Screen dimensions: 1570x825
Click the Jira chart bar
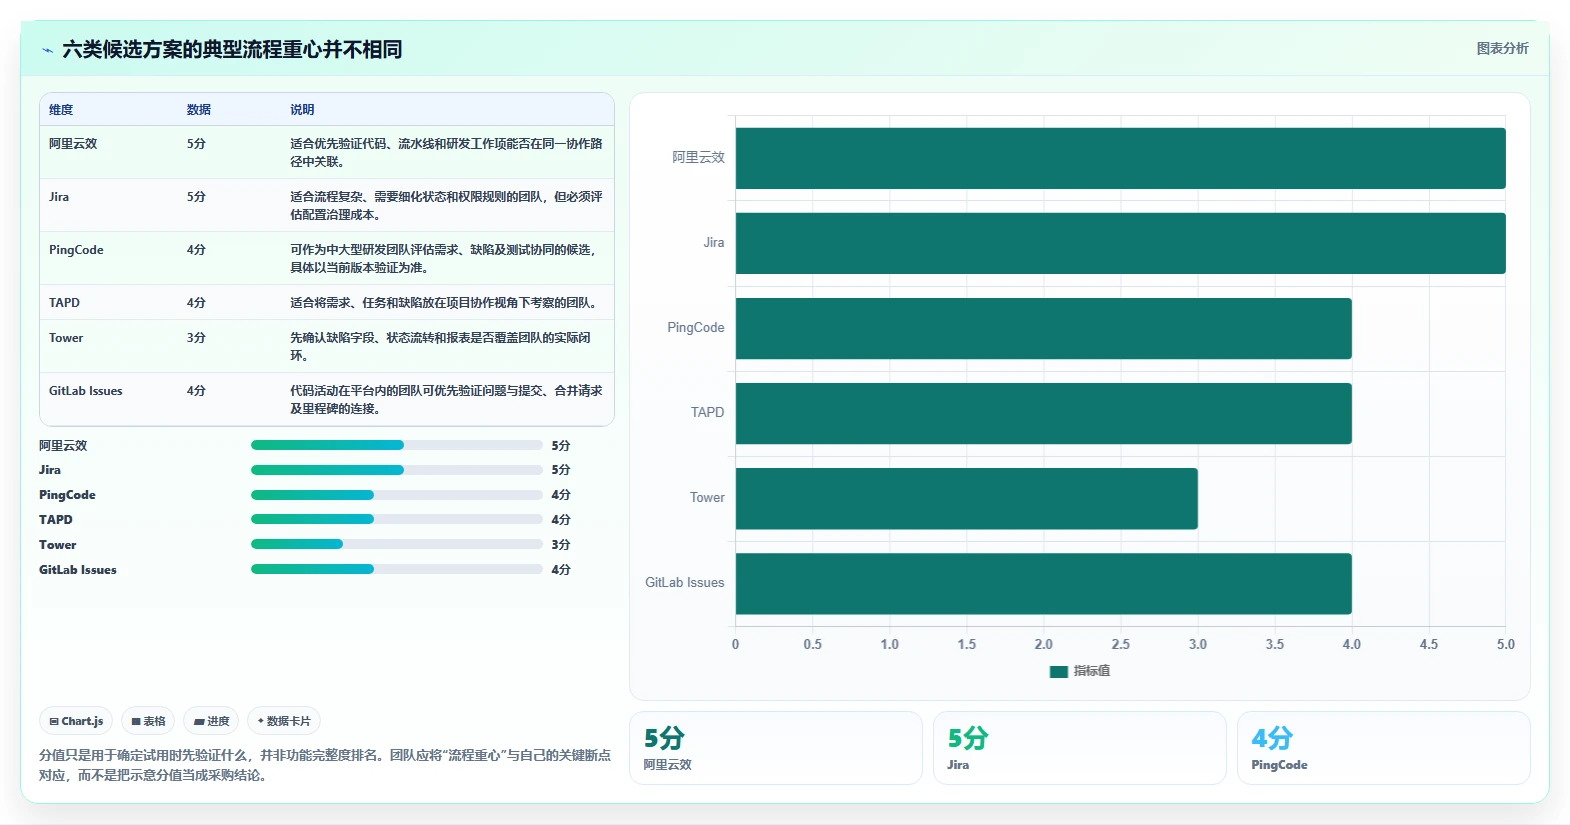tap(1120, 243)
